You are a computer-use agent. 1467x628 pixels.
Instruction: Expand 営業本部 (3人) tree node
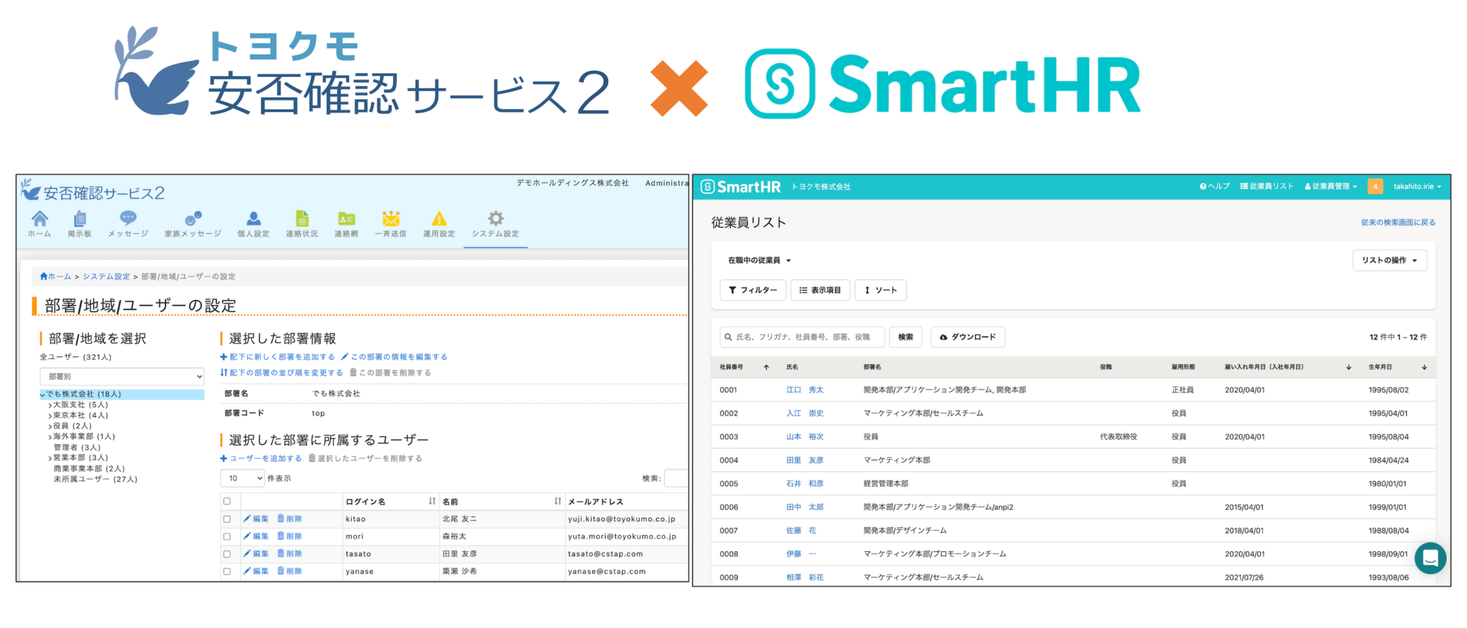pos(50,458)
